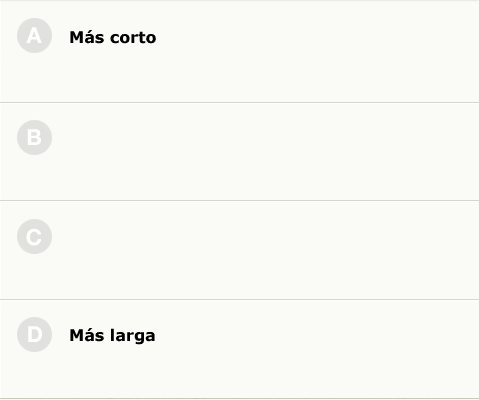This screenshot has height=400, width=479.
Task: Select the 'Más larga' answer text
Action: 112,336
